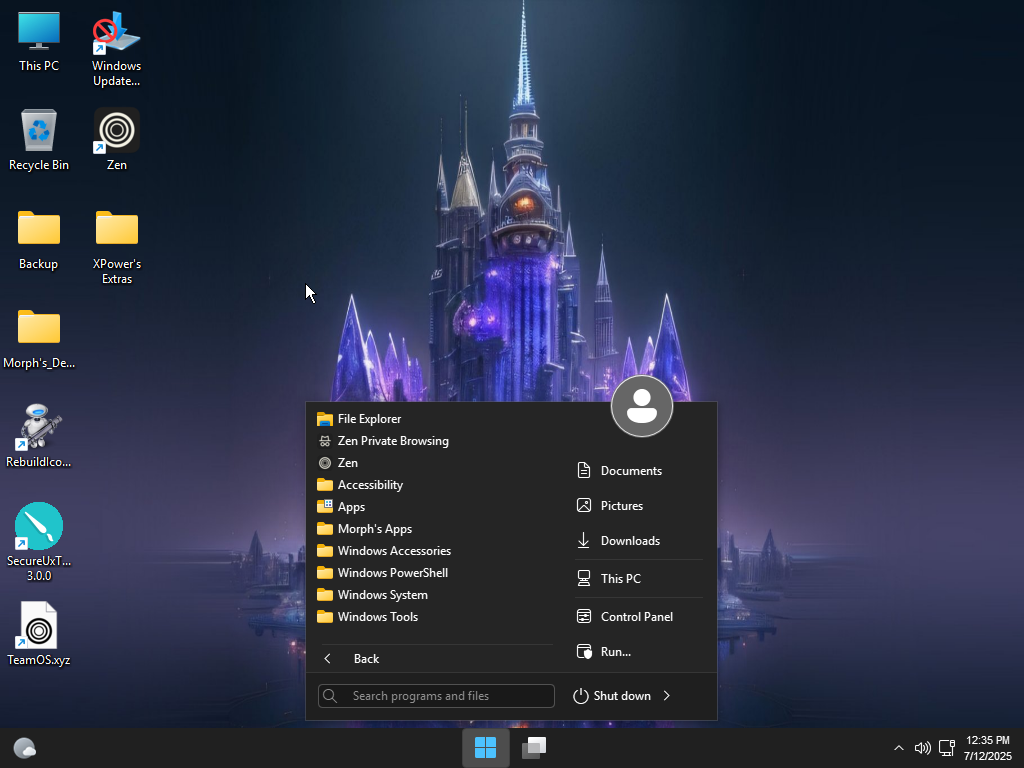Screen dimensions: 1024x768
Task: Click the network tray icon
Action: pyautogui.click(x=947, y=748)
